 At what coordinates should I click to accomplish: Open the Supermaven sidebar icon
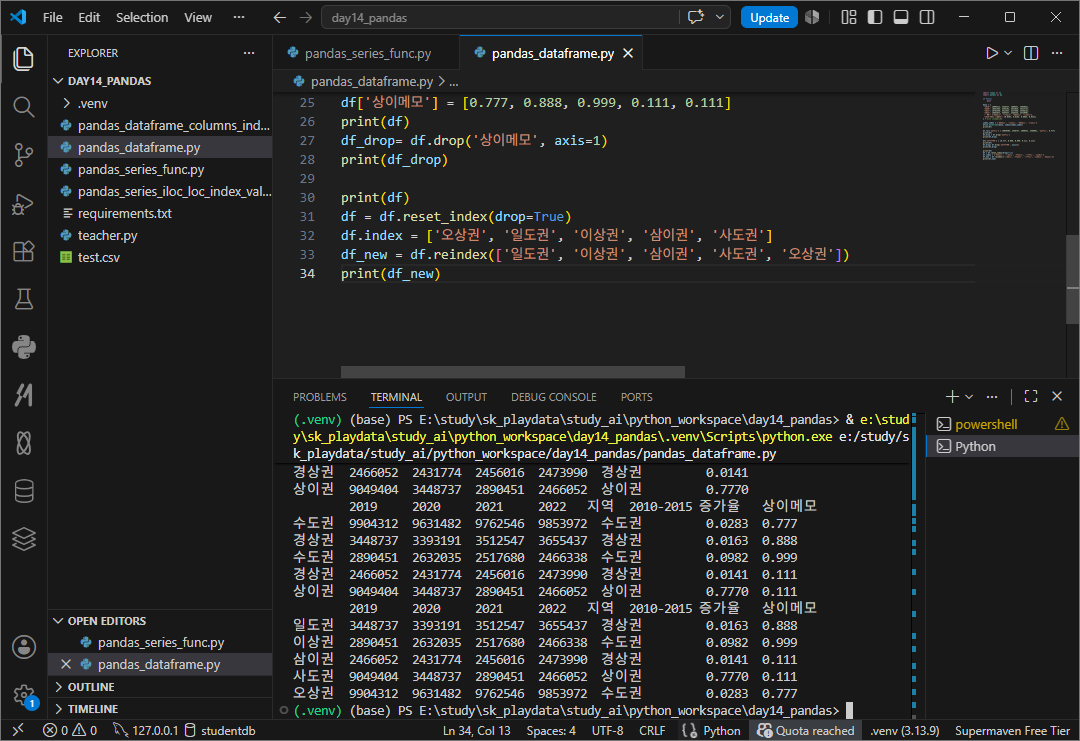[23, 395]
